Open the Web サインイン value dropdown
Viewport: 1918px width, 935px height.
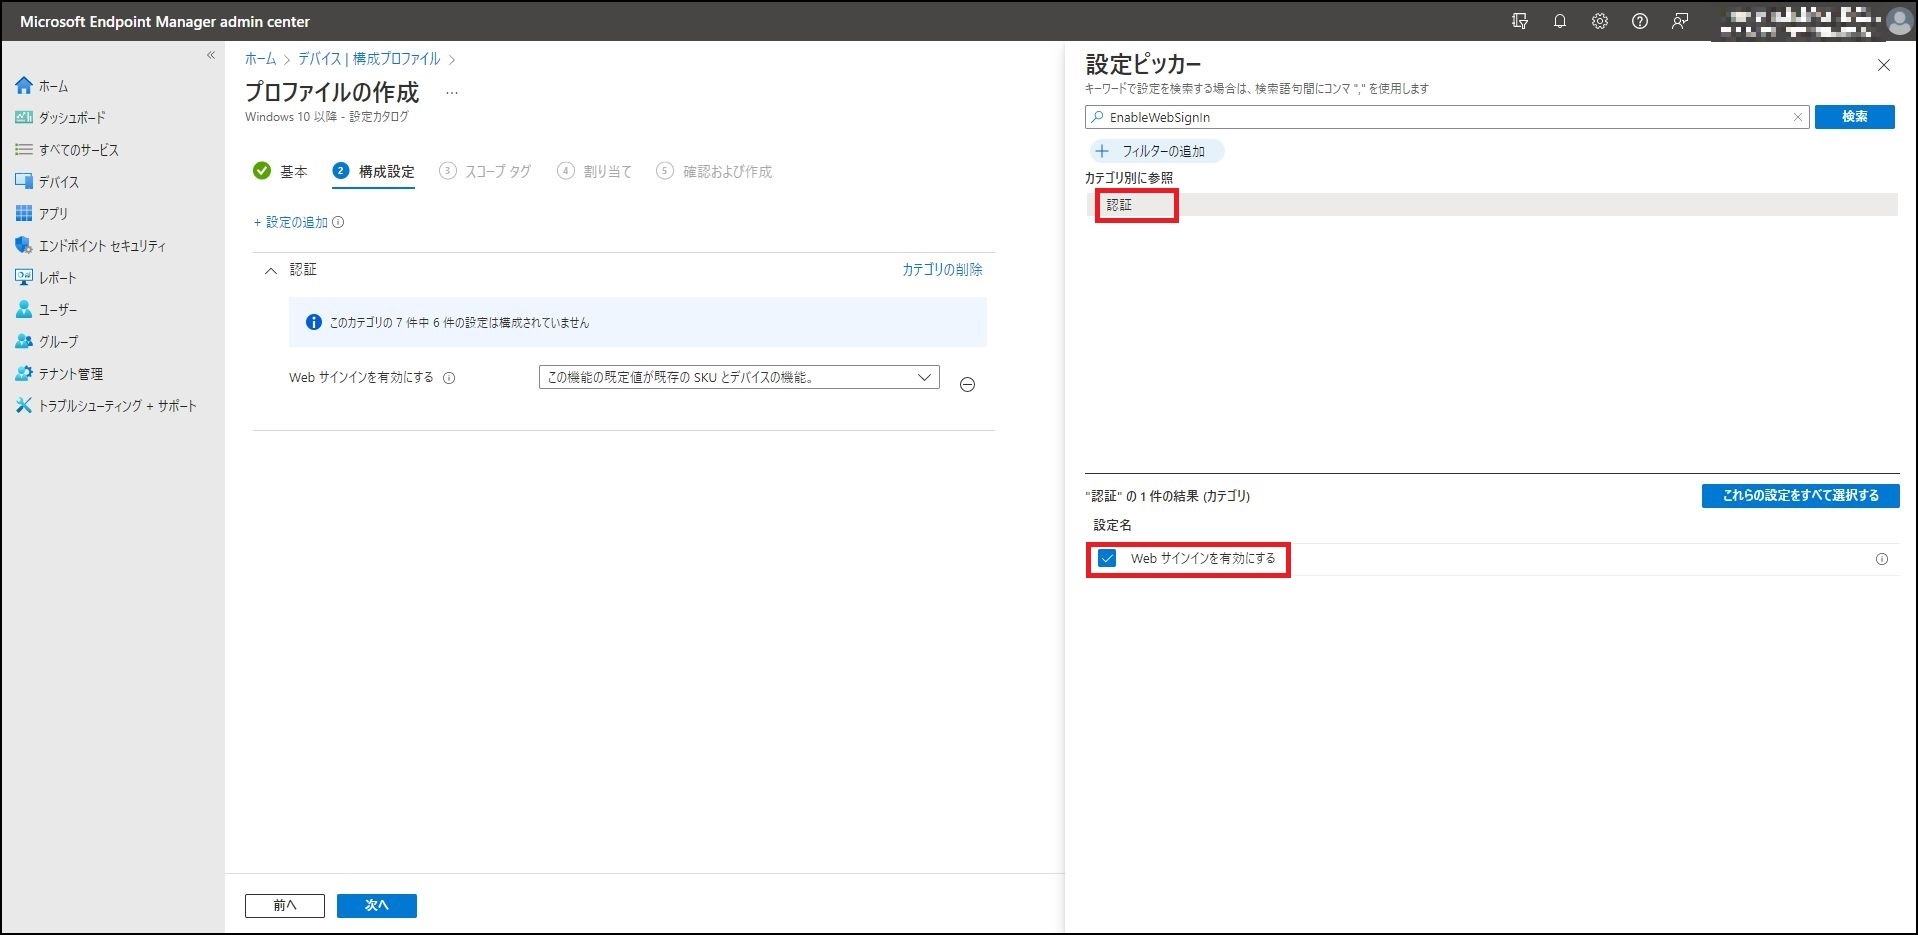coord(739,377)
